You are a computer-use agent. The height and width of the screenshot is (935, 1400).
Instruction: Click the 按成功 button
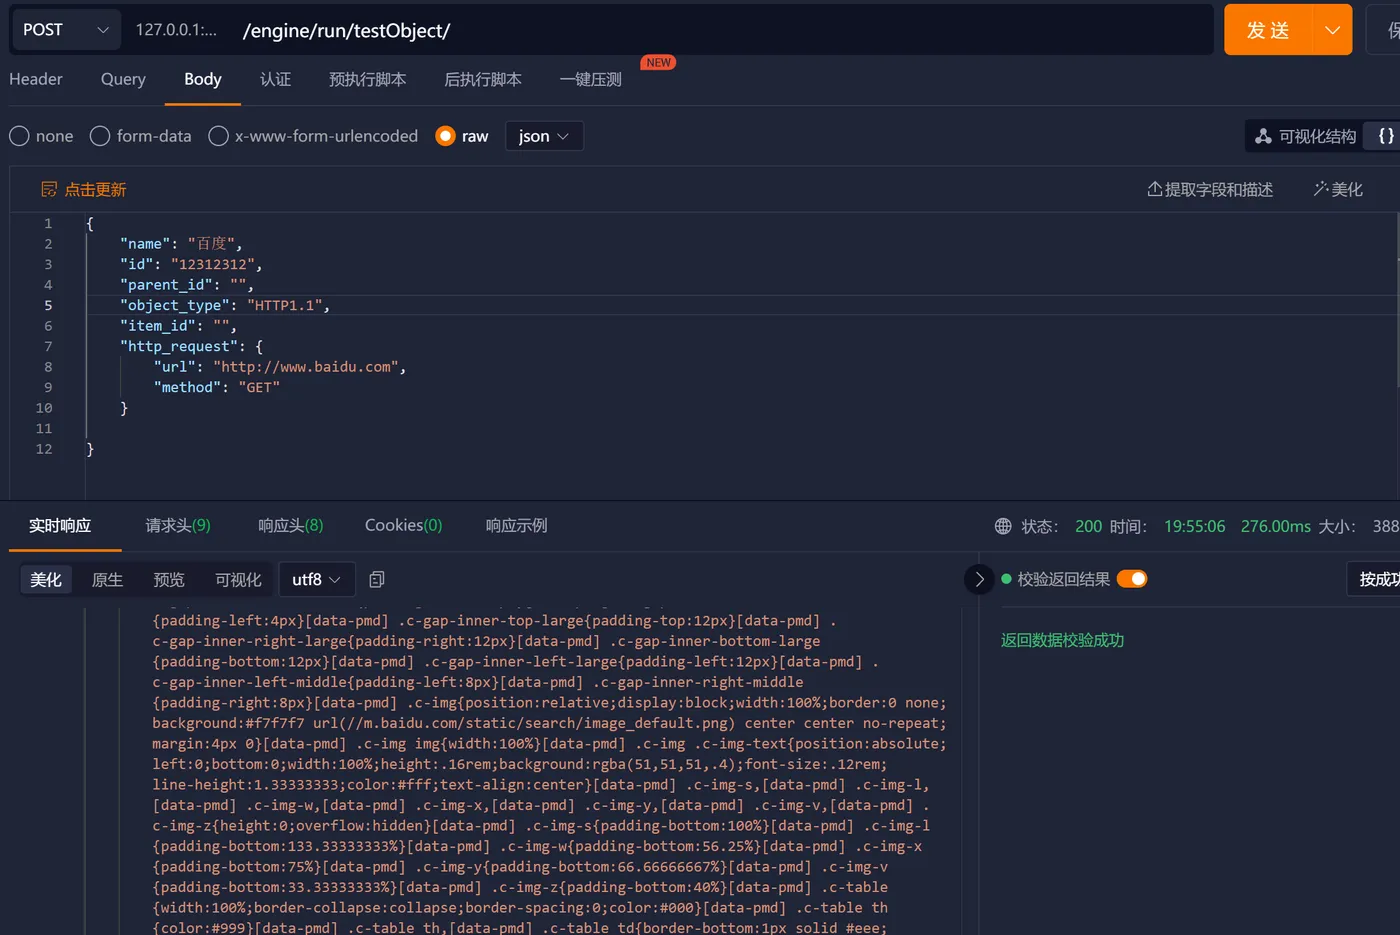1376,579
